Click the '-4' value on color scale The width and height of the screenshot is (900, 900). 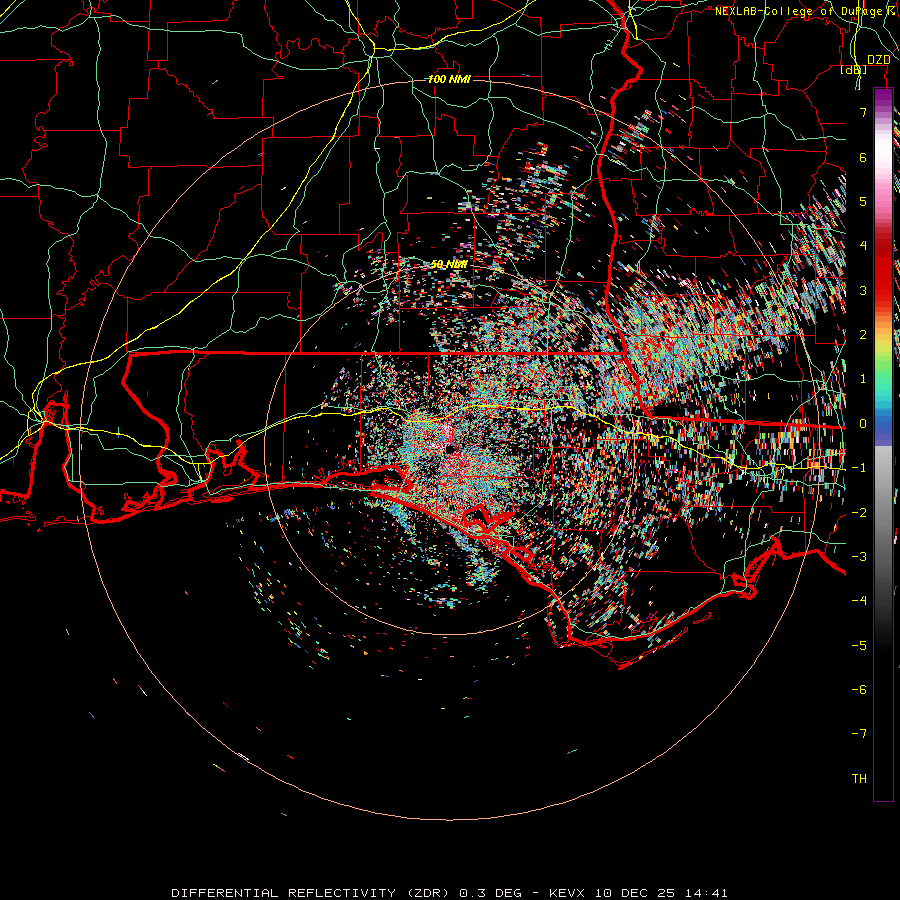click(859, 601)
